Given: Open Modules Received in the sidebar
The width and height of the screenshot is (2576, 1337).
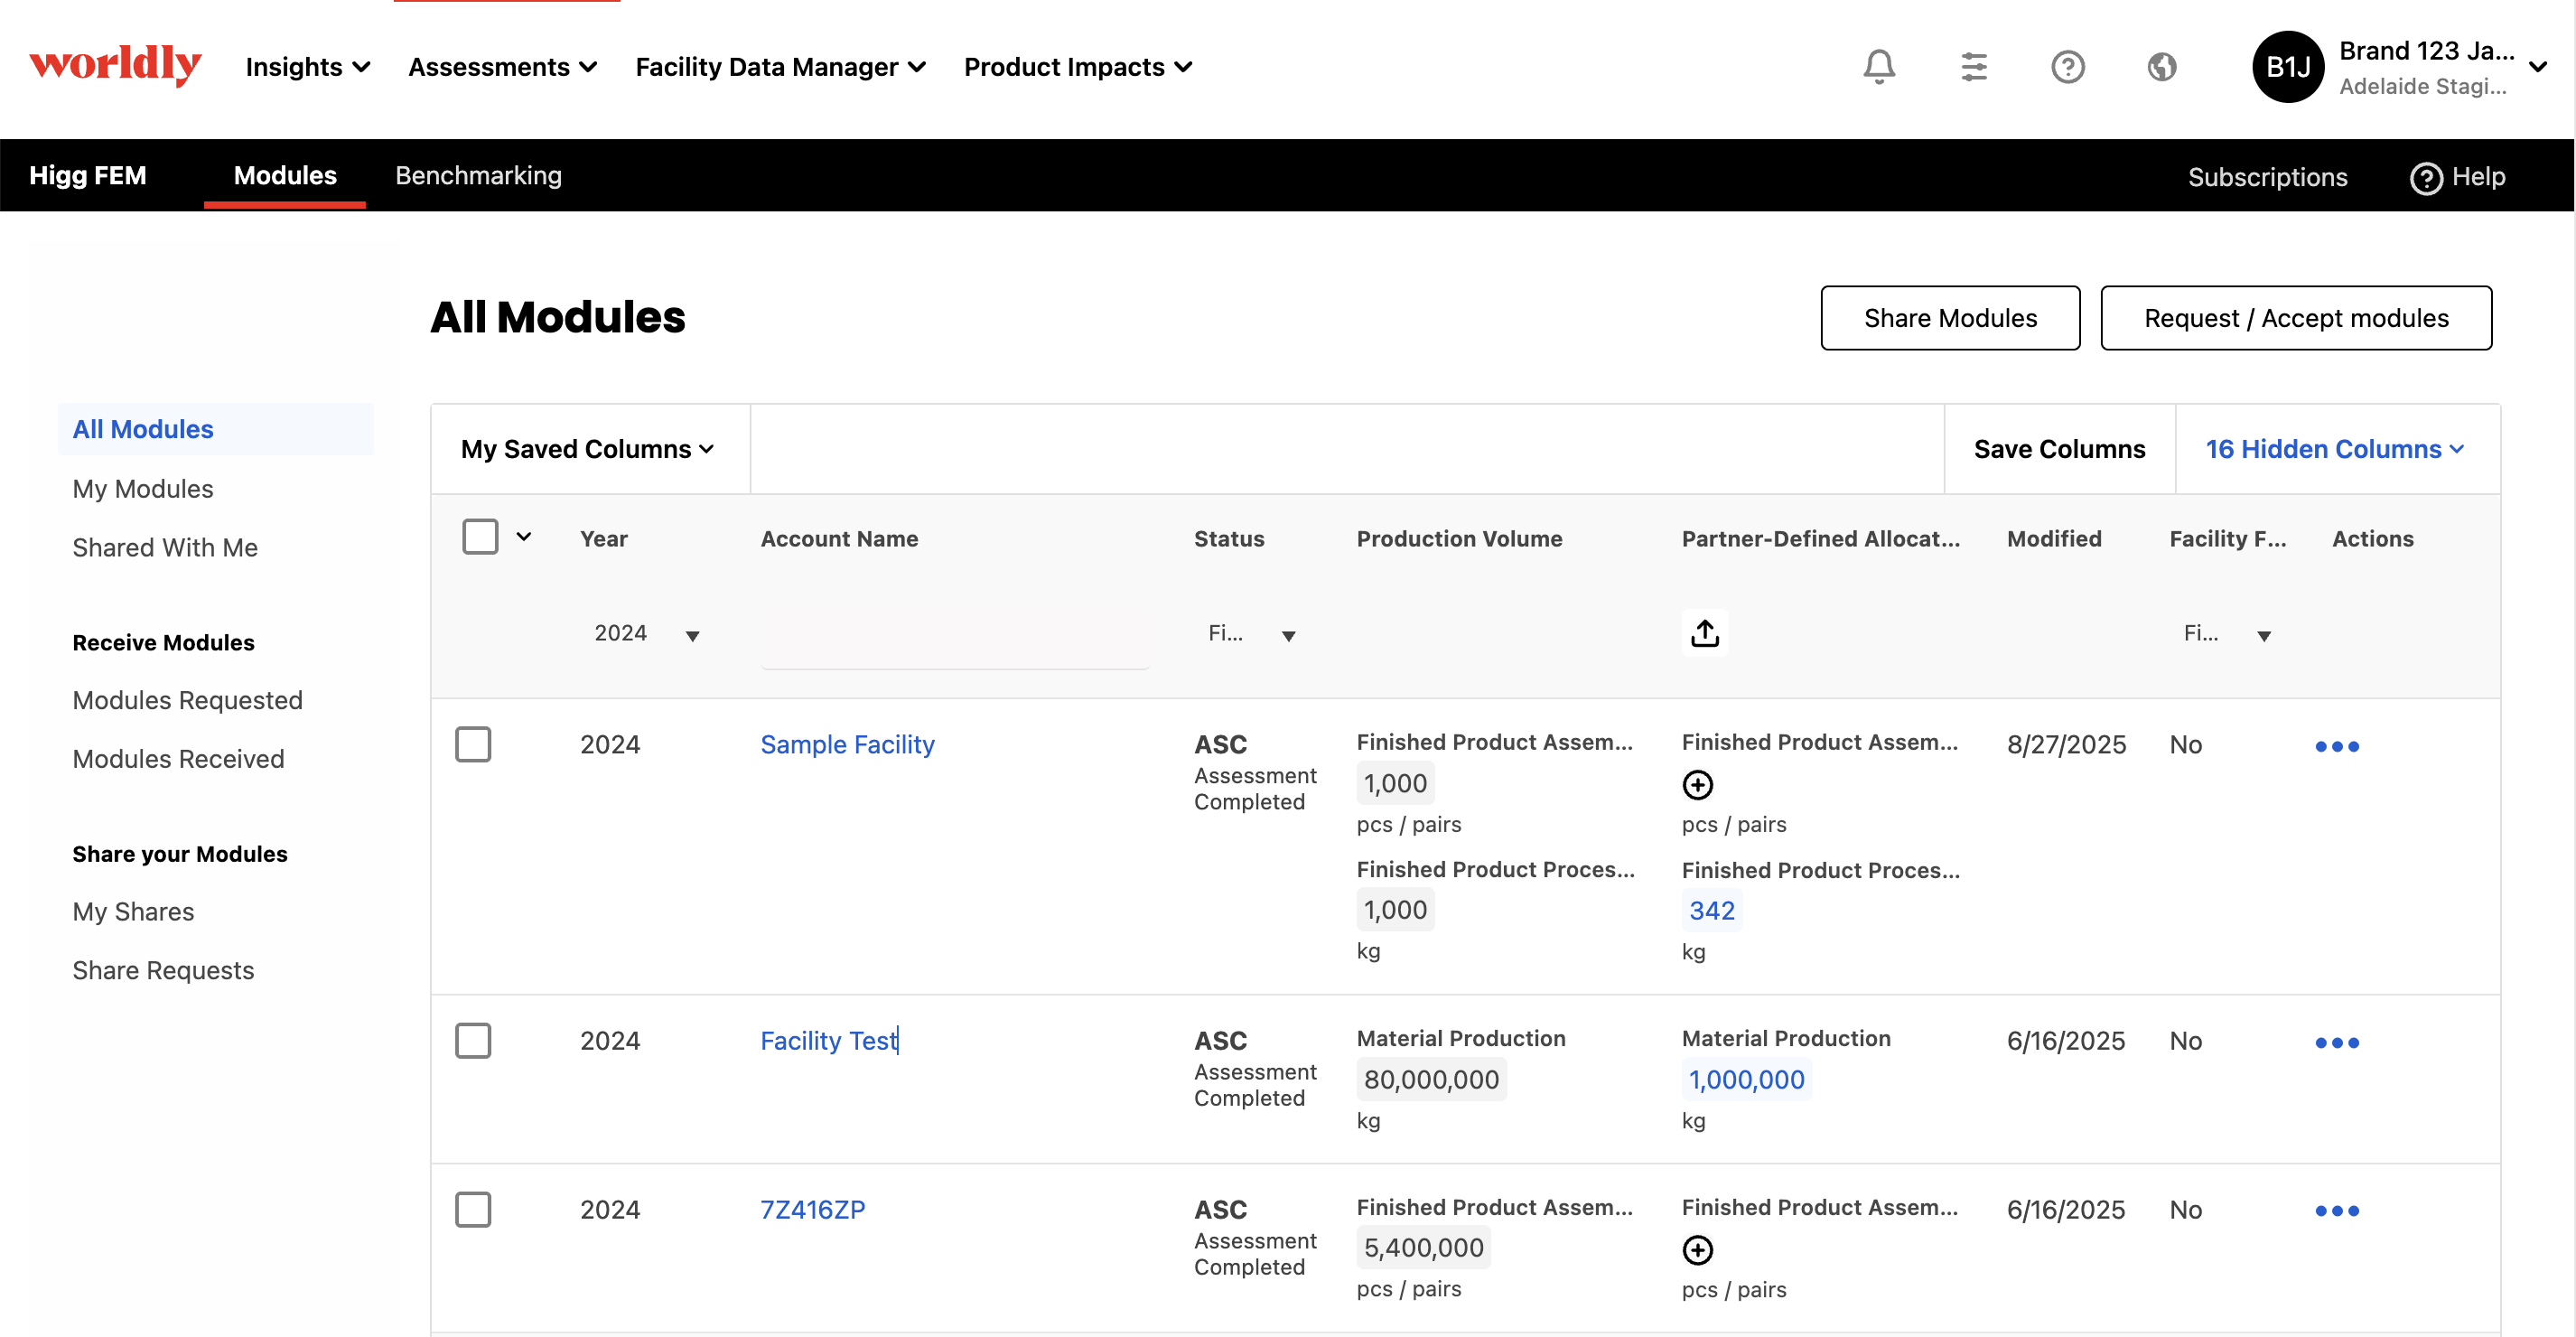Looking at the screenshot, I should 178,759.
